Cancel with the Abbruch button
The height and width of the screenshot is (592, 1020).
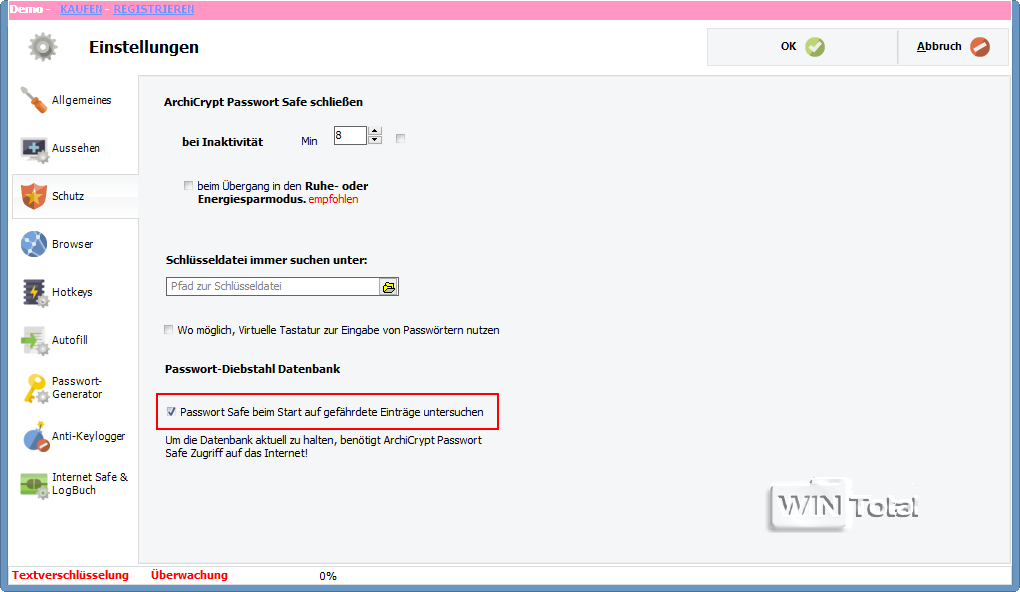[x=953, y=47]
